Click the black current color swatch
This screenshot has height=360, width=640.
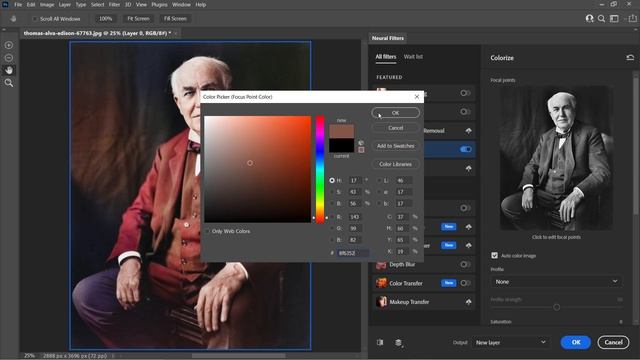coord(342,146)
